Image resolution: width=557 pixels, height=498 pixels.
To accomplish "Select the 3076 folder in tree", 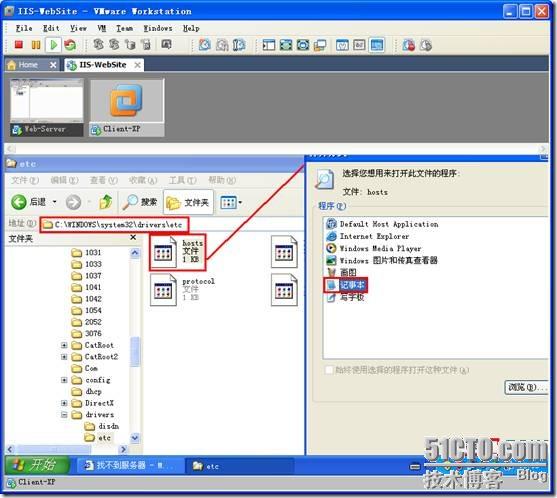I will click(x=87, y=334).
